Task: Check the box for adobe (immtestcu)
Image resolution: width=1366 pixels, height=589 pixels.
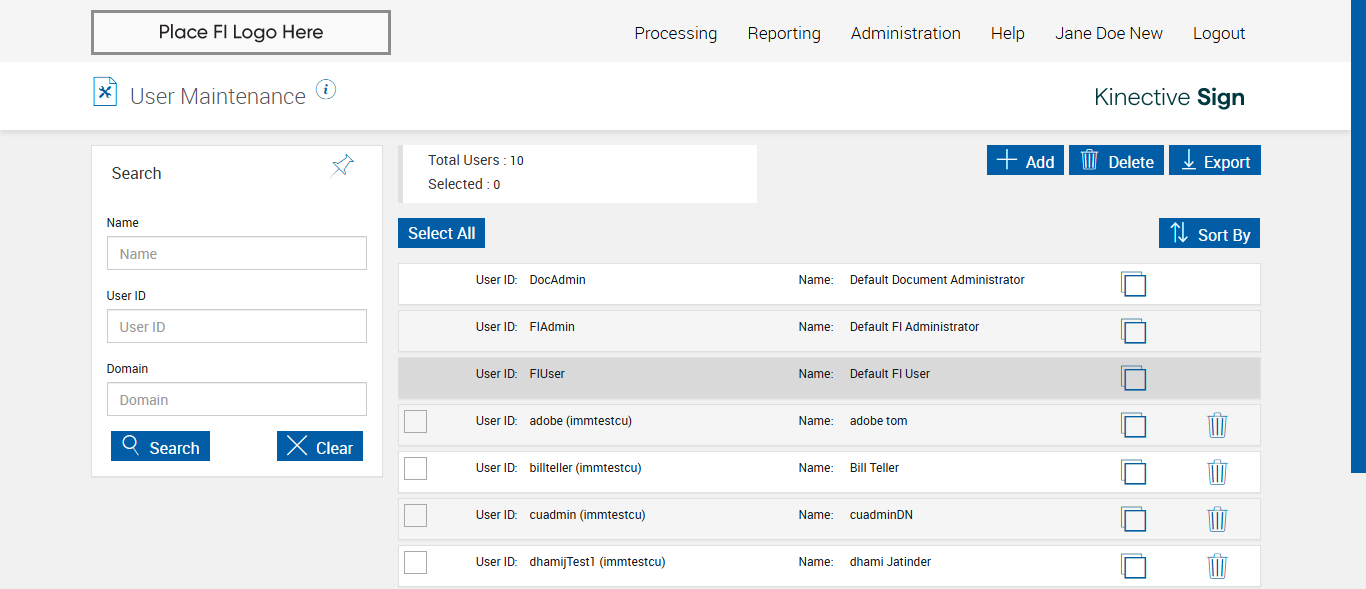Action: pos(415,422)
